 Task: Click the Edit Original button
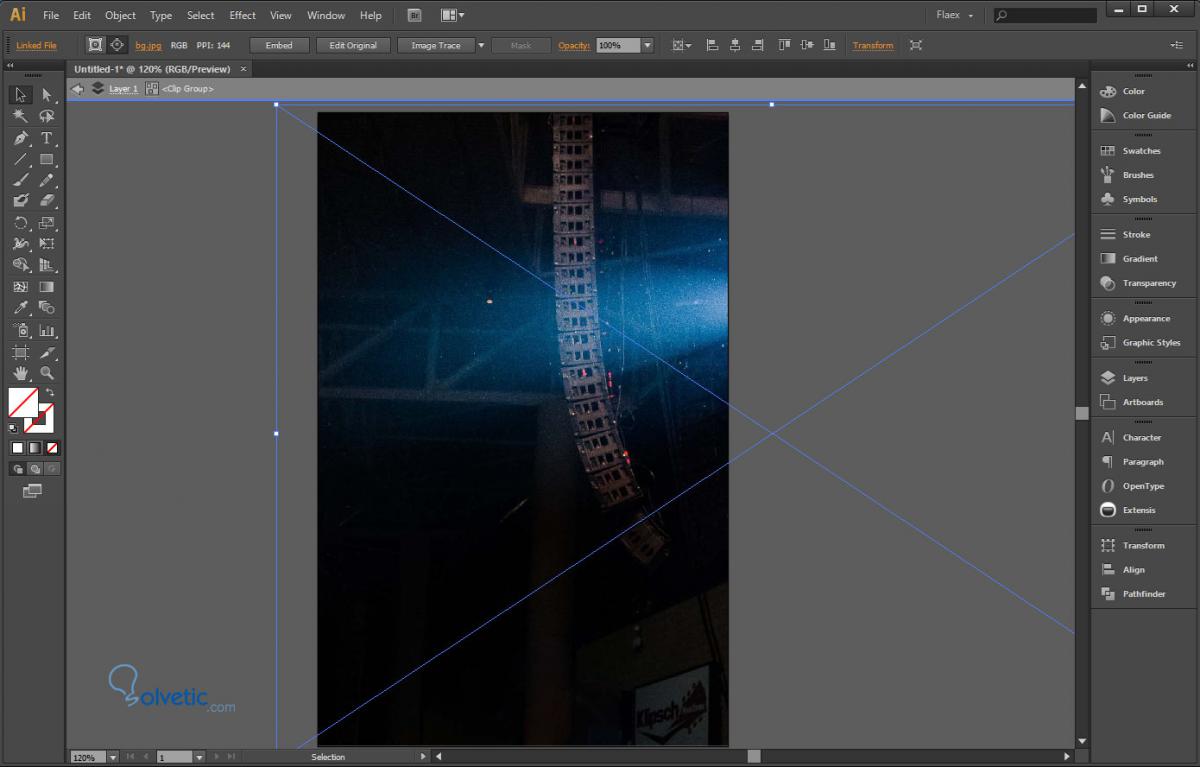click(x=353, y=46)
